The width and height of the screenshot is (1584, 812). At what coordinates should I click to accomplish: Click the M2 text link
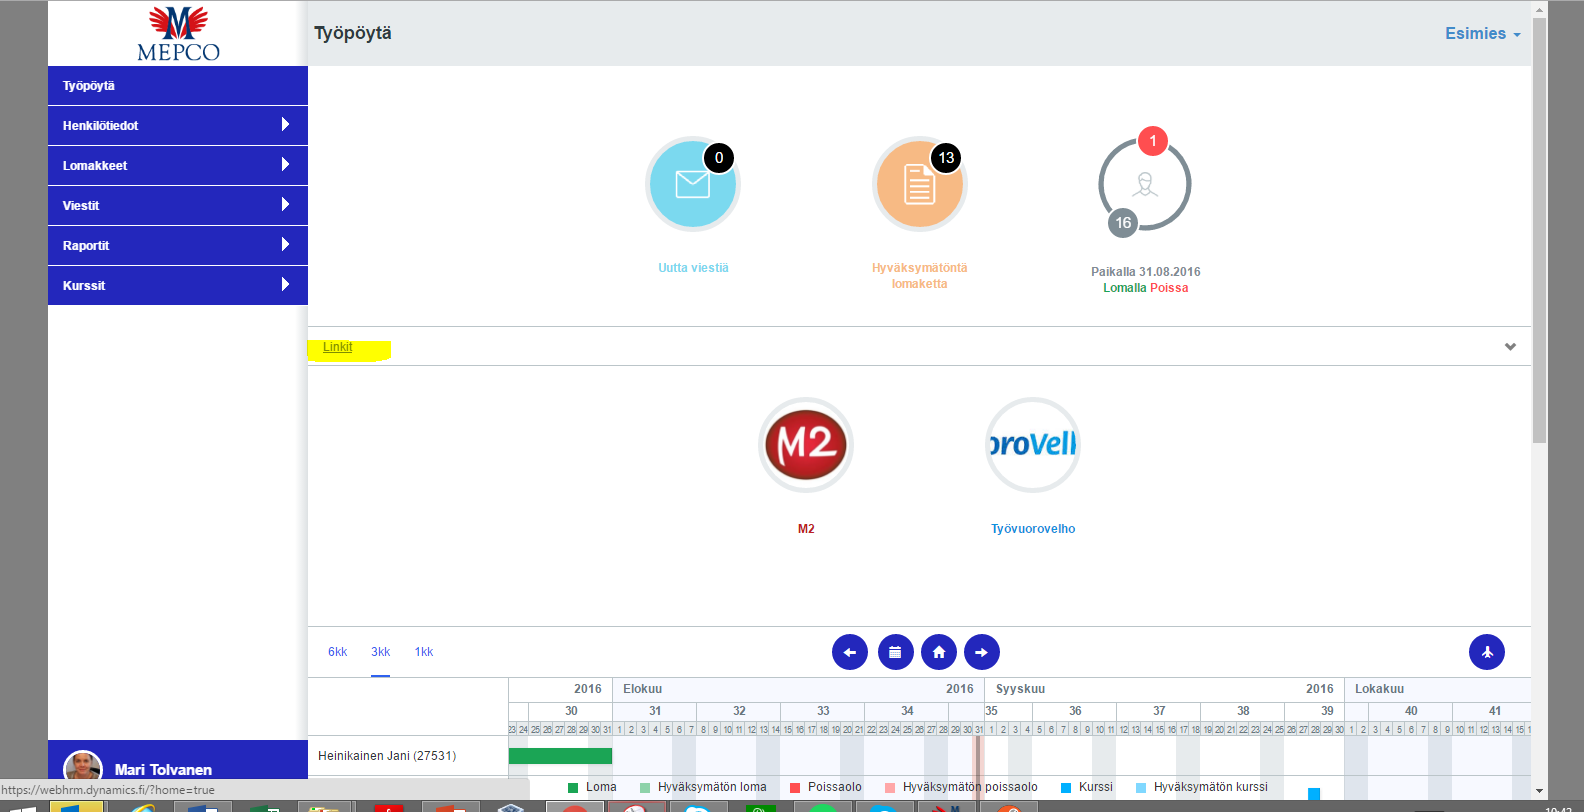click(x=806, y=529)
